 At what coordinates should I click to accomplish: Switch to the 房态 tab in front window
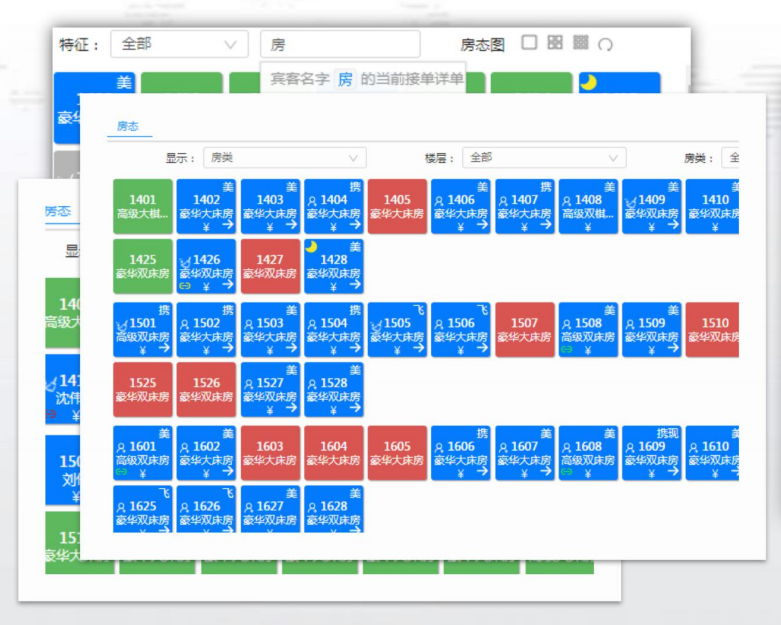(128, 126)
